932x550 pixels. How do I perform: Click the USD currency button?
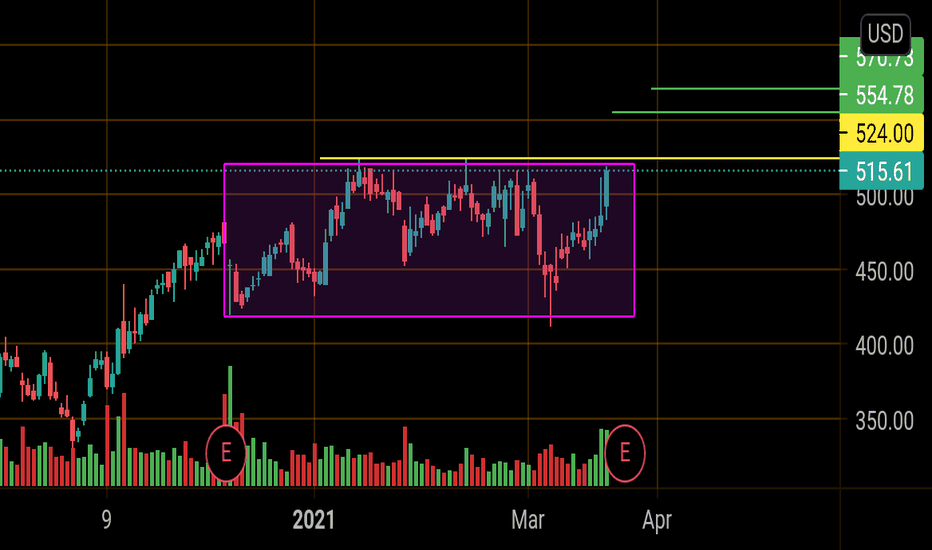(x=885, y=34)
